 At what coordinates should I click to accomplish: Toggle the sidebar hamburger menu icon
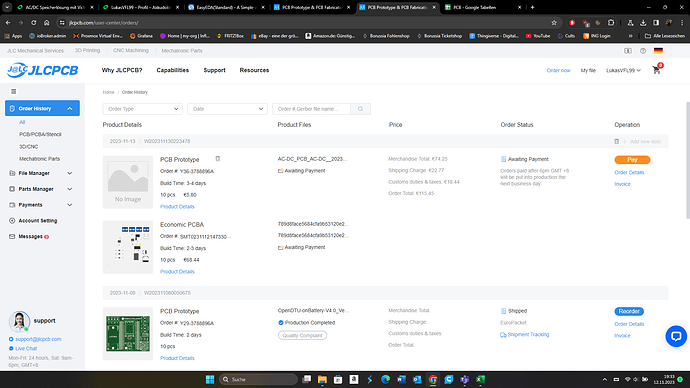14,92
